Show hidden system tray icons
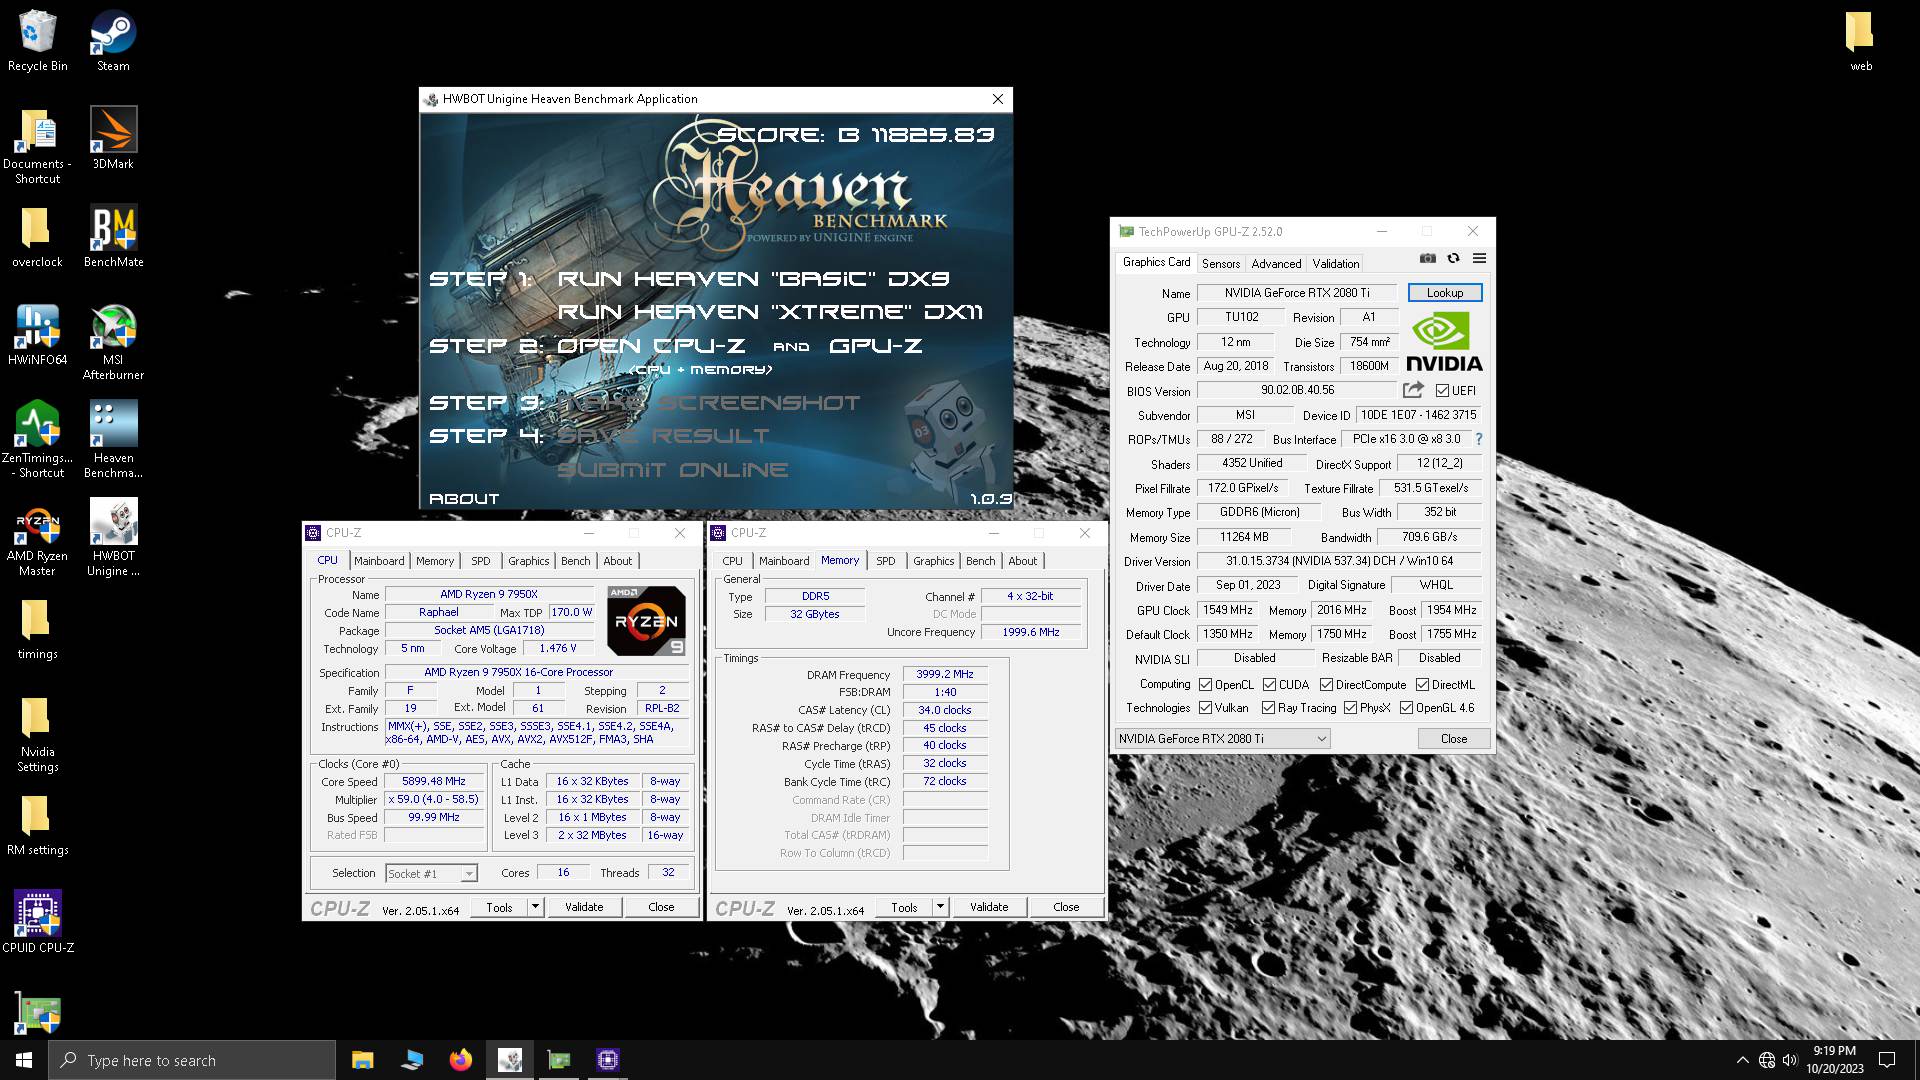Viewport: 1920px width, 1080px height. [1743, 1060]
